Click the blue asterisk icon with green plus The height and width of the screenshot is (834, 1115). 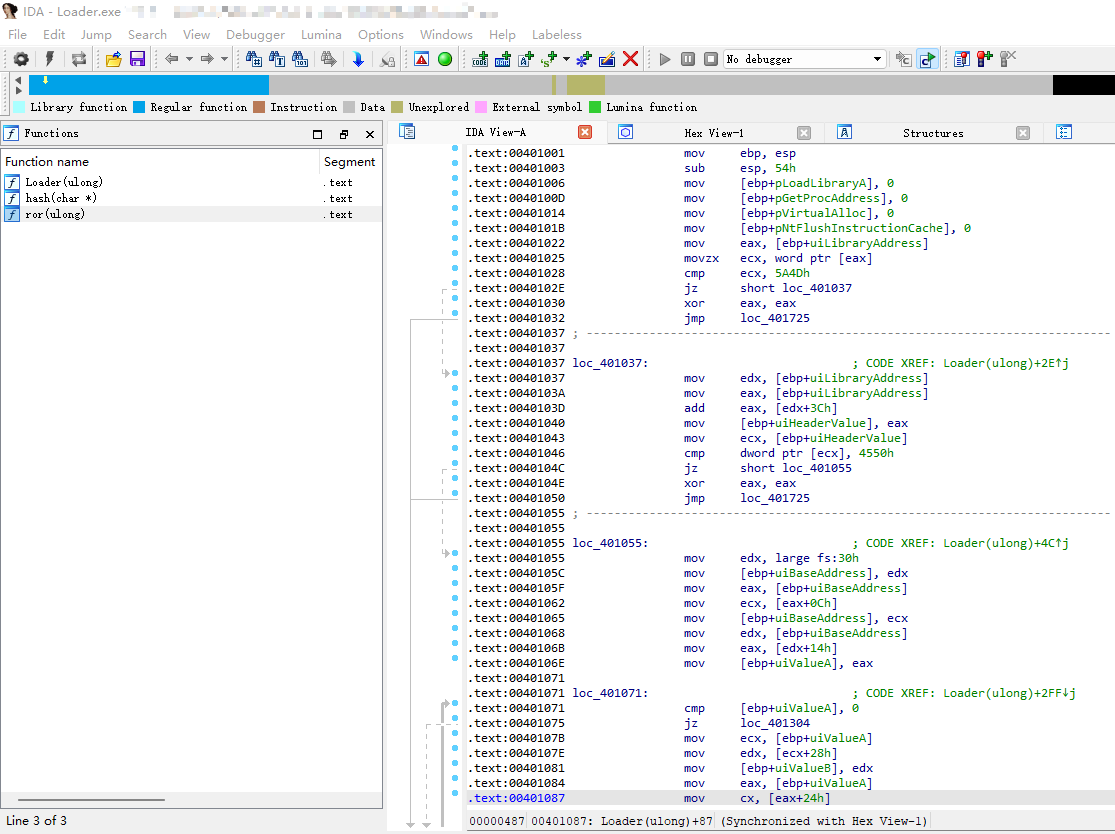click(584, 59)
